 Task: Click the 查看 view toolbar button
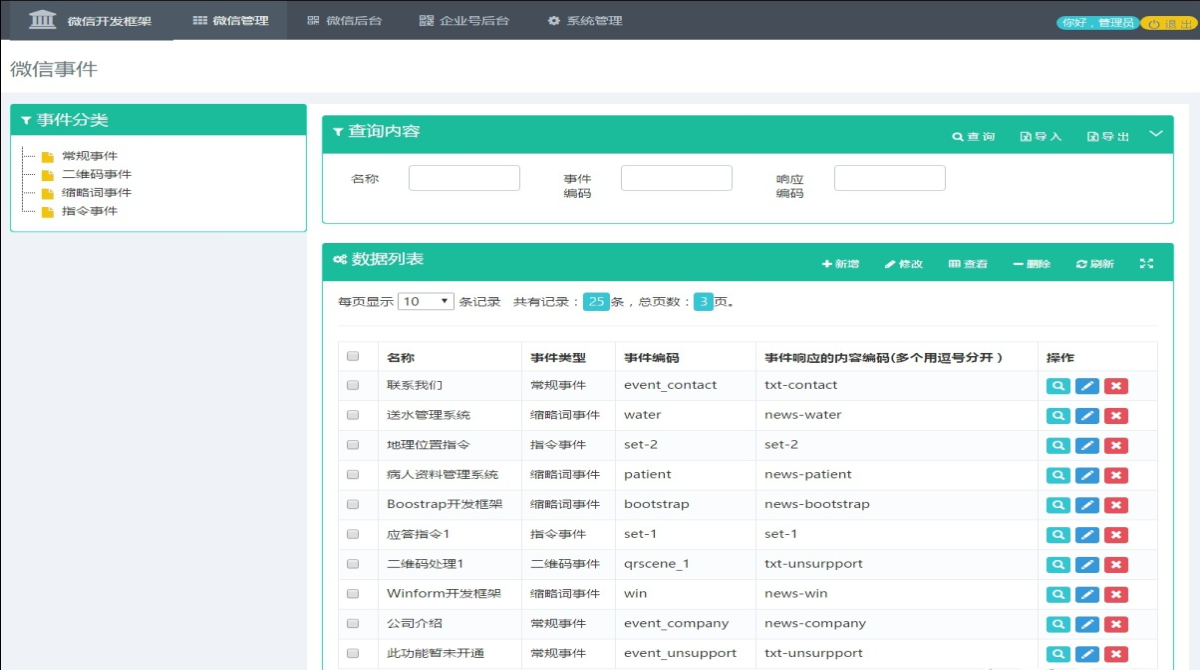[x=968, y=263]
